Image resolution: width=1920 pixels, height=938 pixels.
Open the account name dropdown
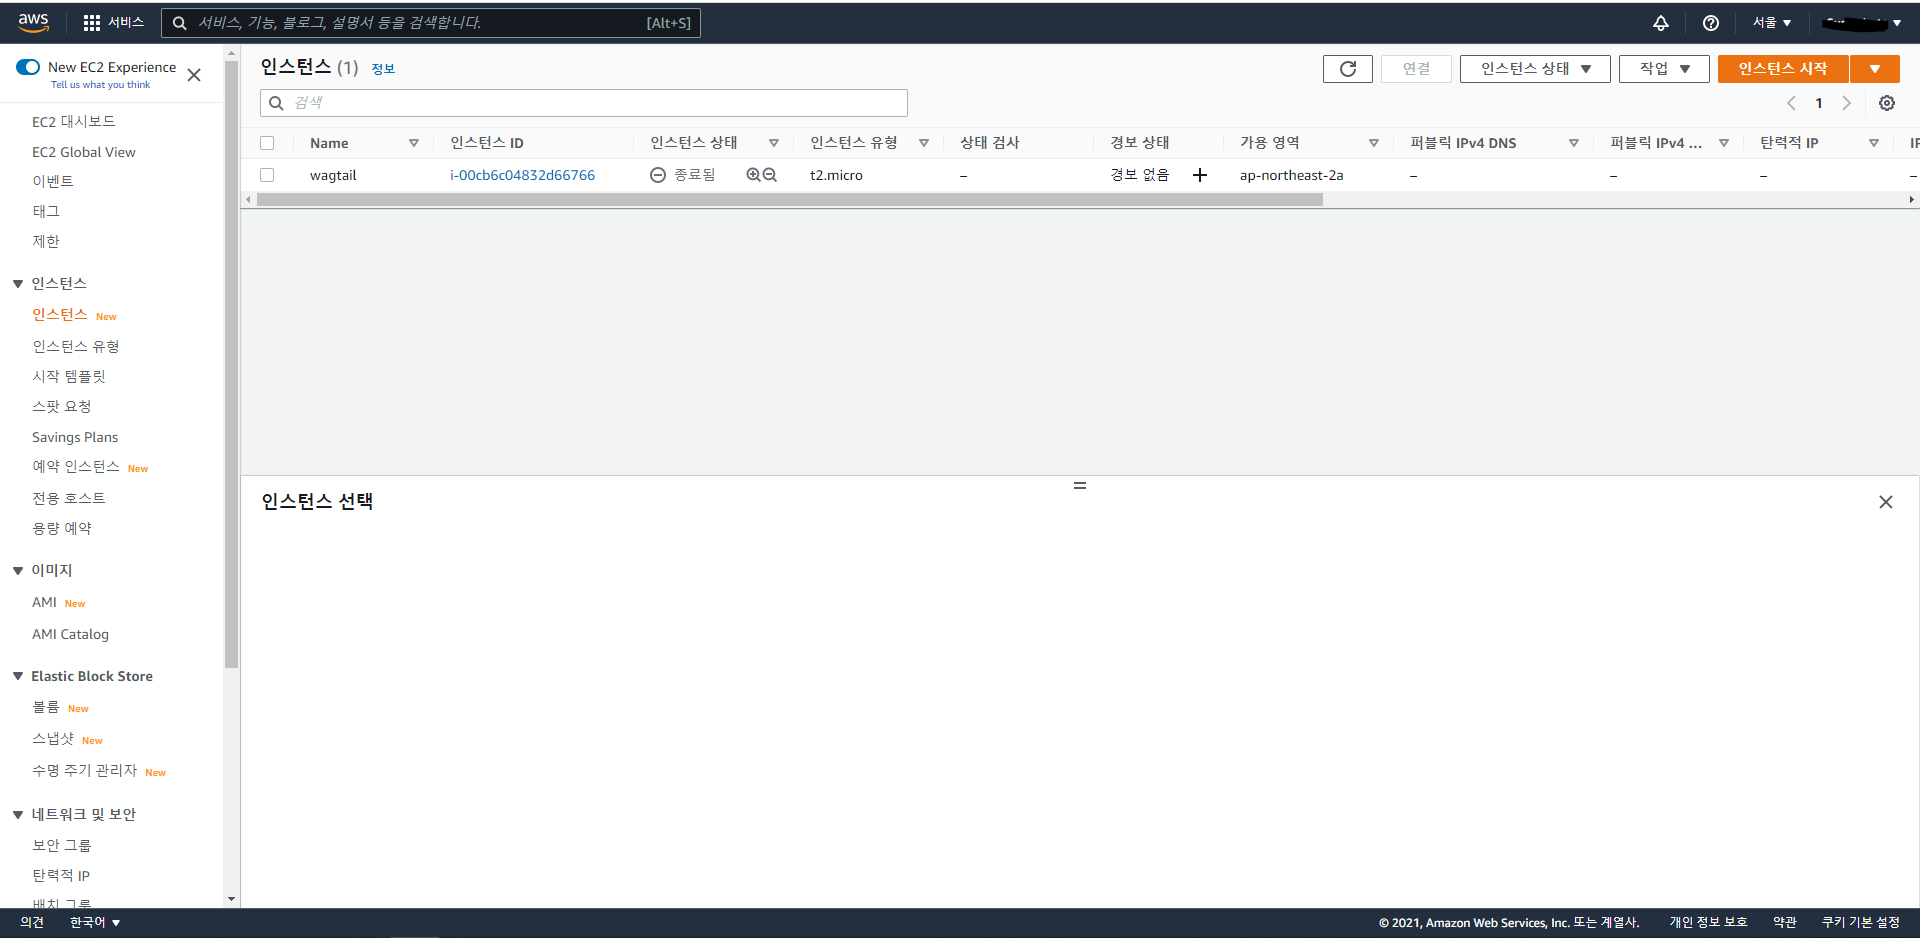pyautogui.click(x=1861, y=23)
